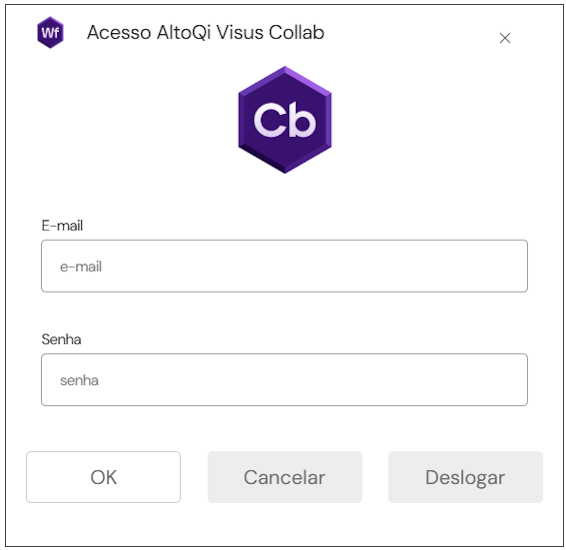Dismiss the login window with the X icon
This screenshot has width=566, height=550.
[505, 38]
